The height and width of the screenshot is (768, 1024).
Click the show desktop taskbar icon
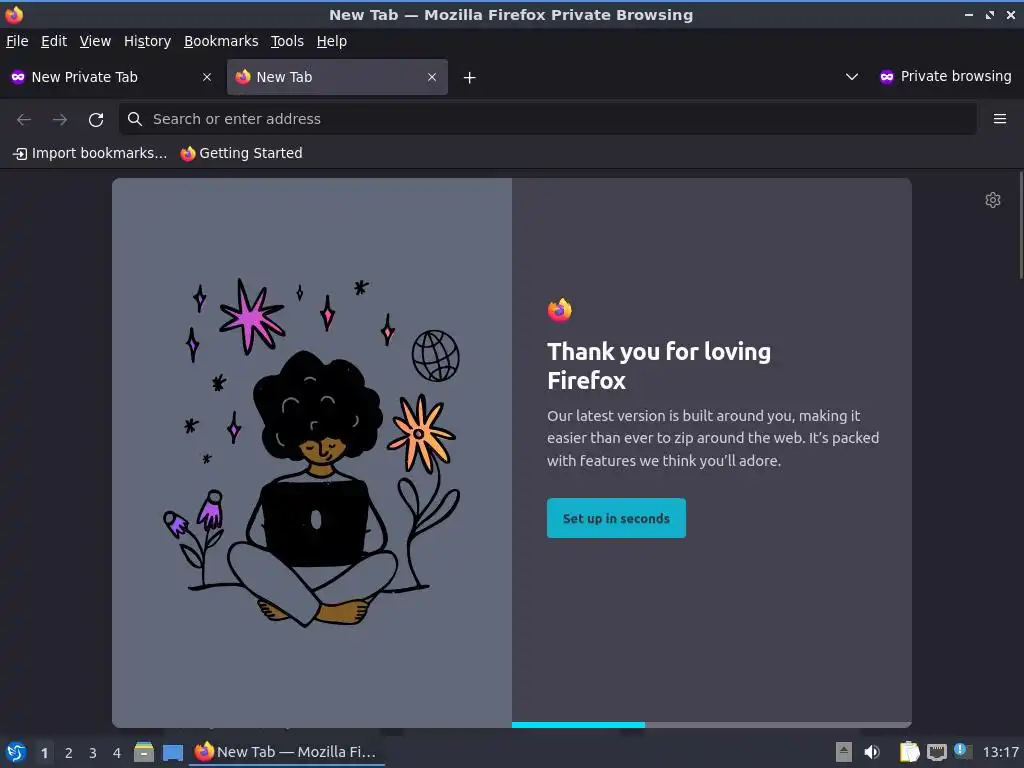[x=172, y=753]
